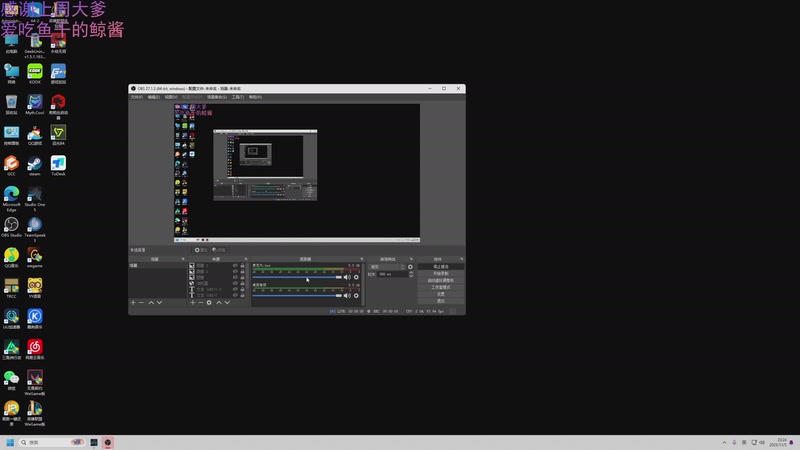Click the 停止推流 stop streaming button

441,267
